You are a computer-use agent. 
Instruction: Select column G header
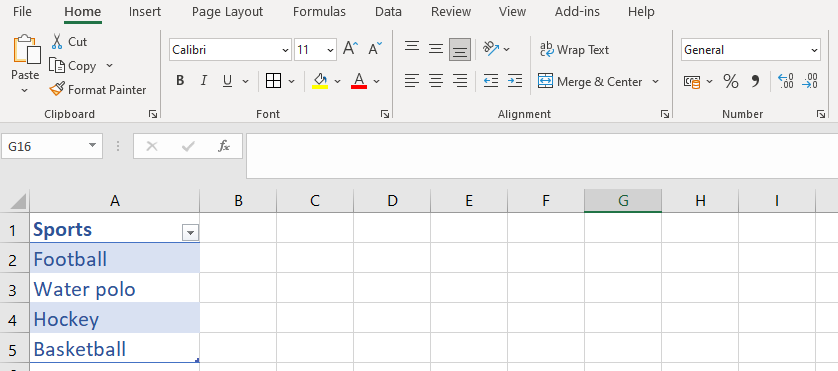tap(623, 200)
